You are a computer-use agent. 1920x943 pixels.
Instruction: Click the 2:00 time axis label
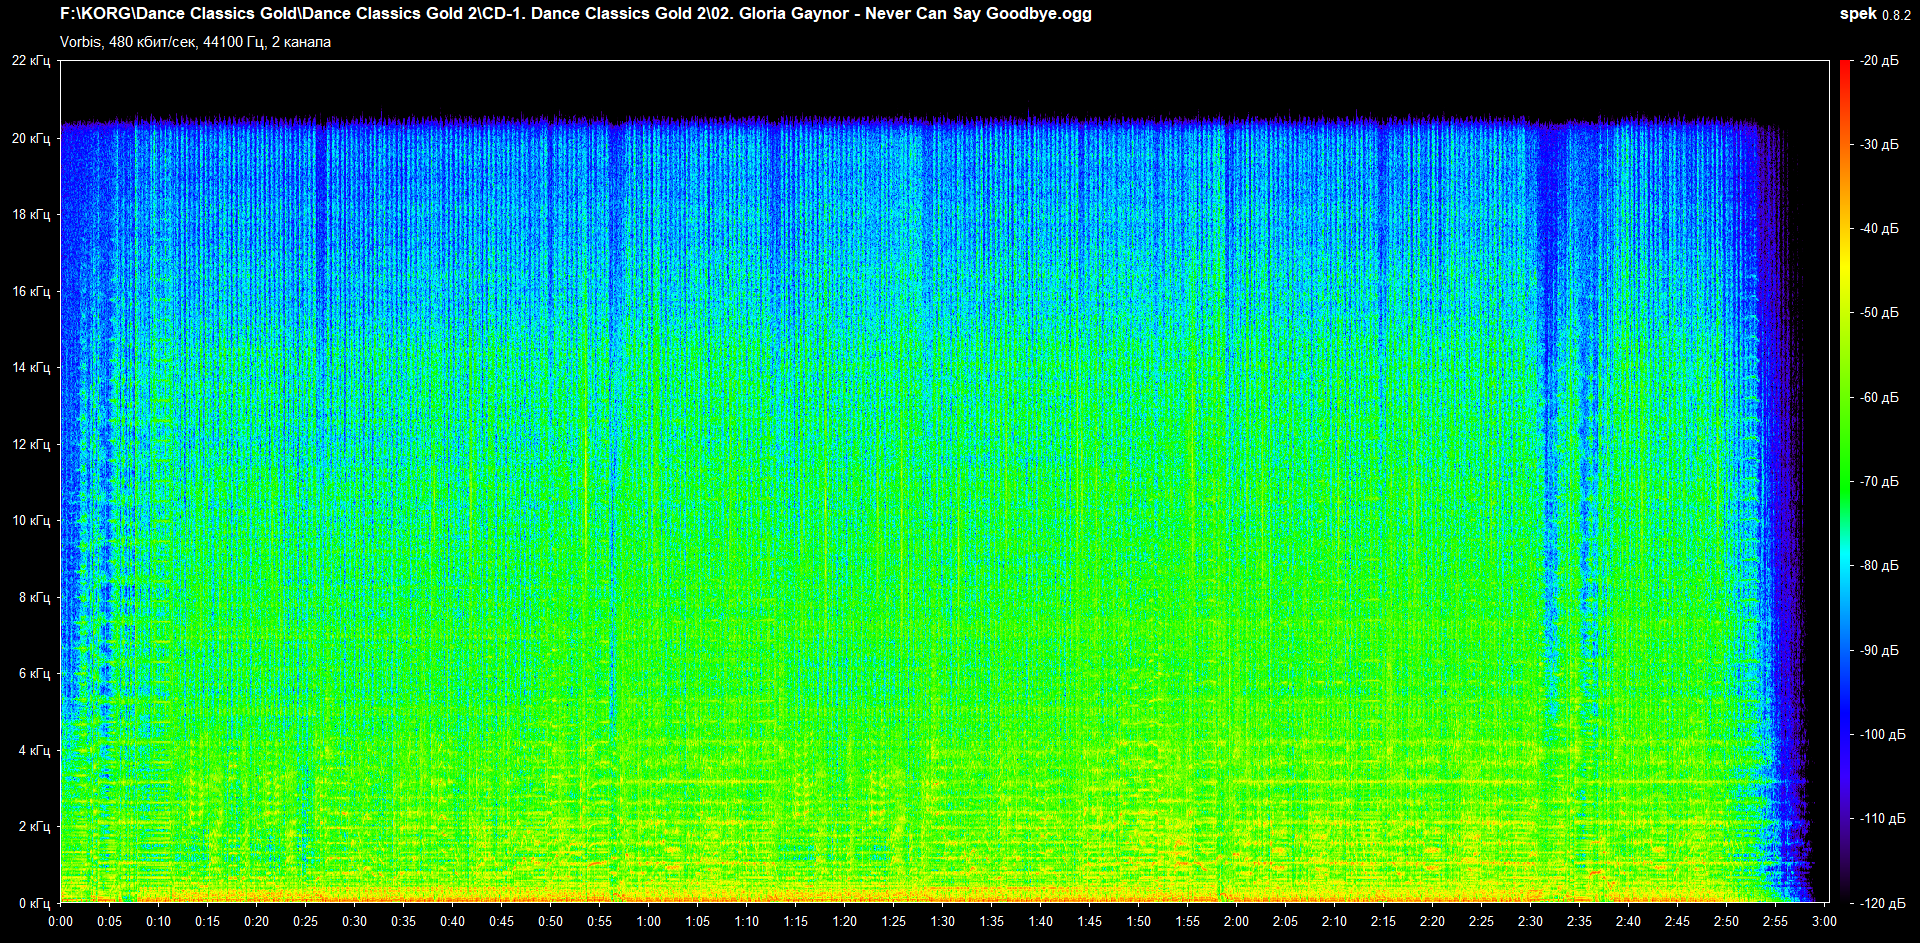coord(1236,921)
